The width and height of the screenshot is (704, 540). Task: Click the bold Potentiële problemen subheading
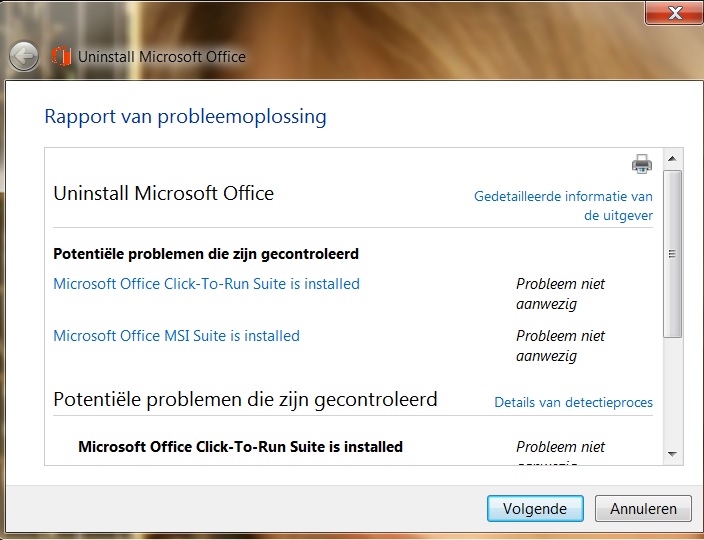(205, 254)
